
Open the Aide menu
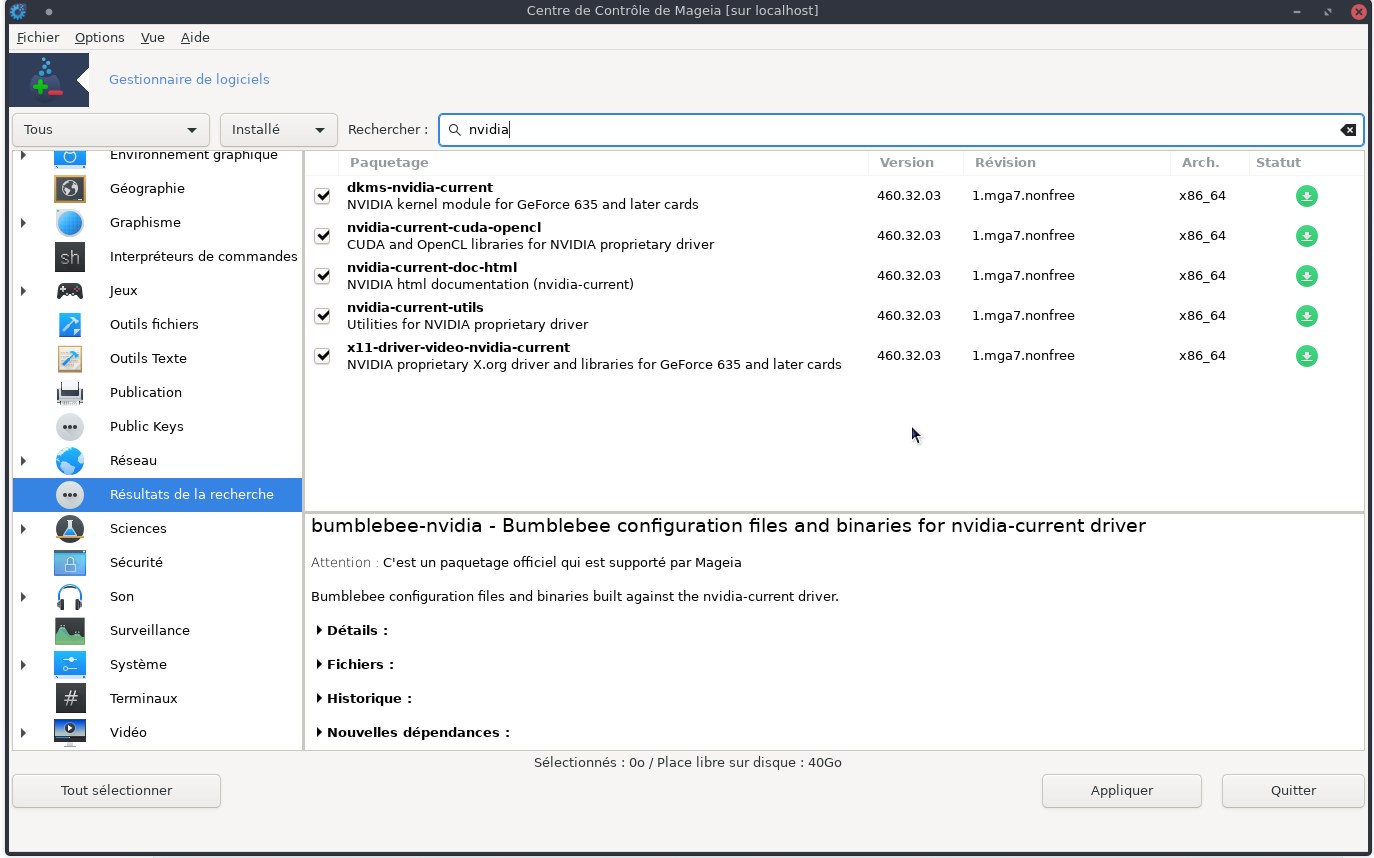coord(195,37)
